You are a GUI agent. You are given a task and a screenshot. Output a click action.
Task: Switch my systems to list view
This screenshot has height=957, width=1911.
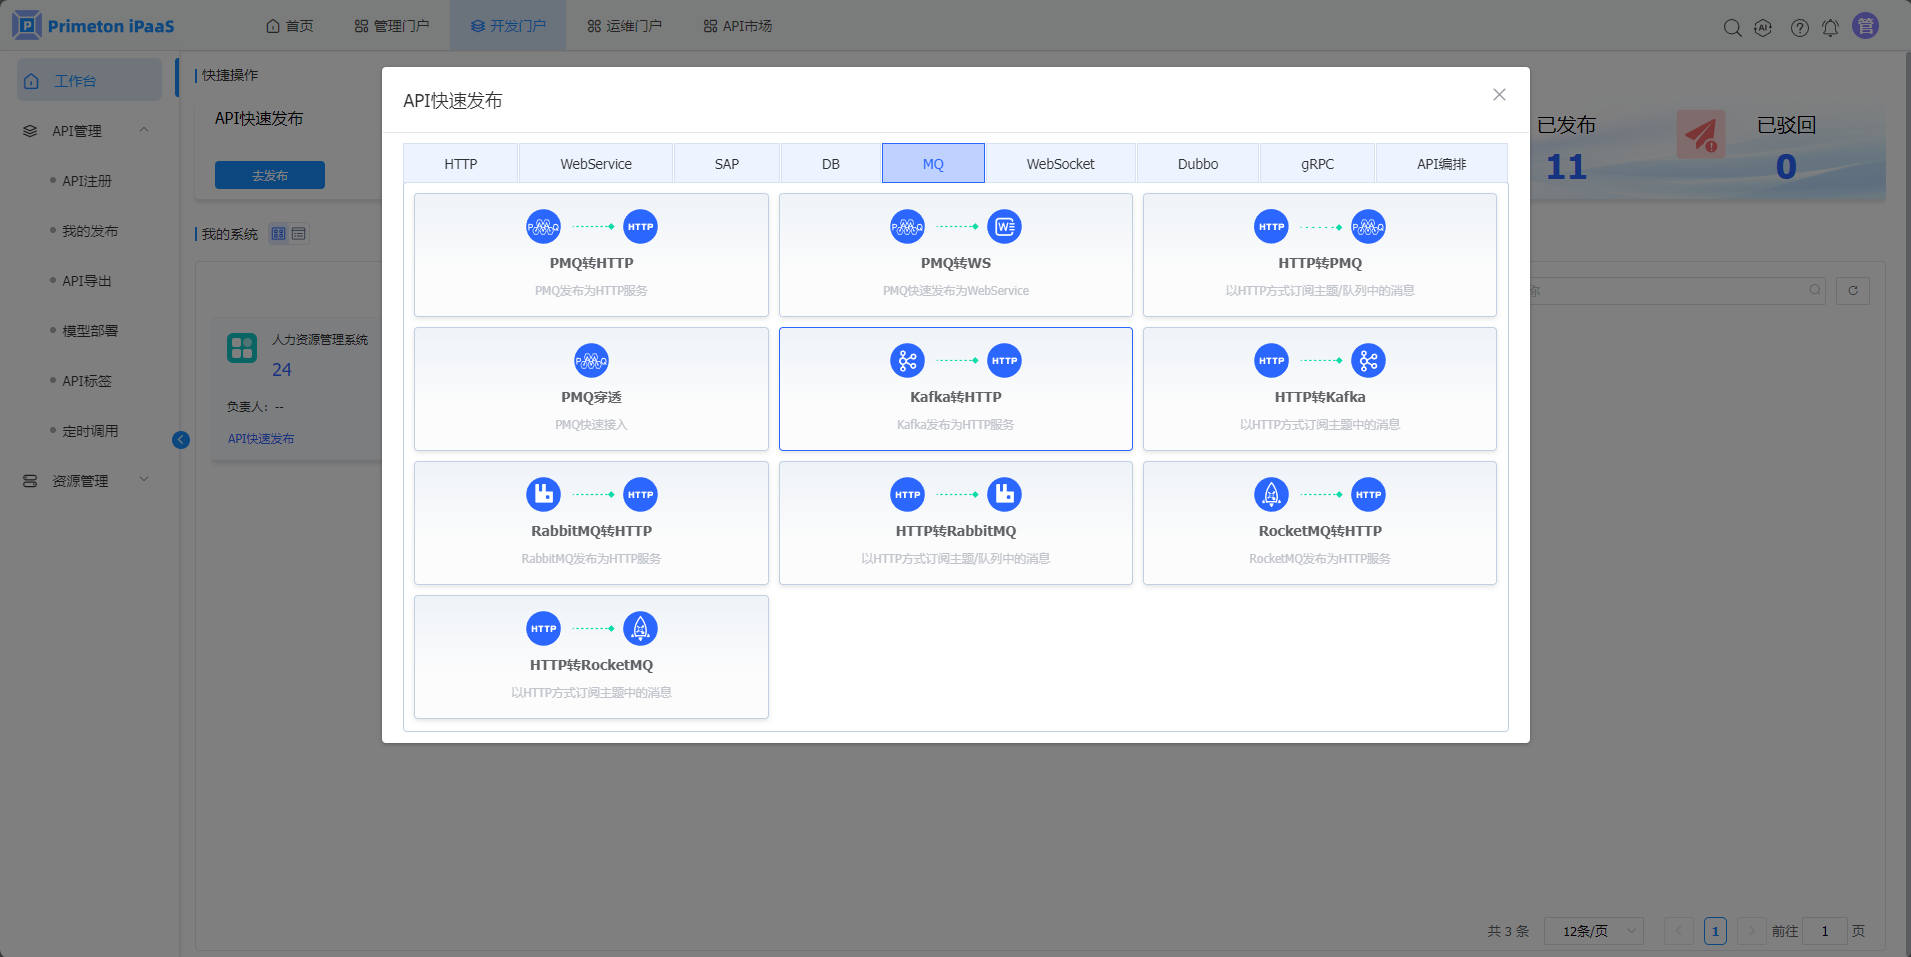tap(299, 234)
